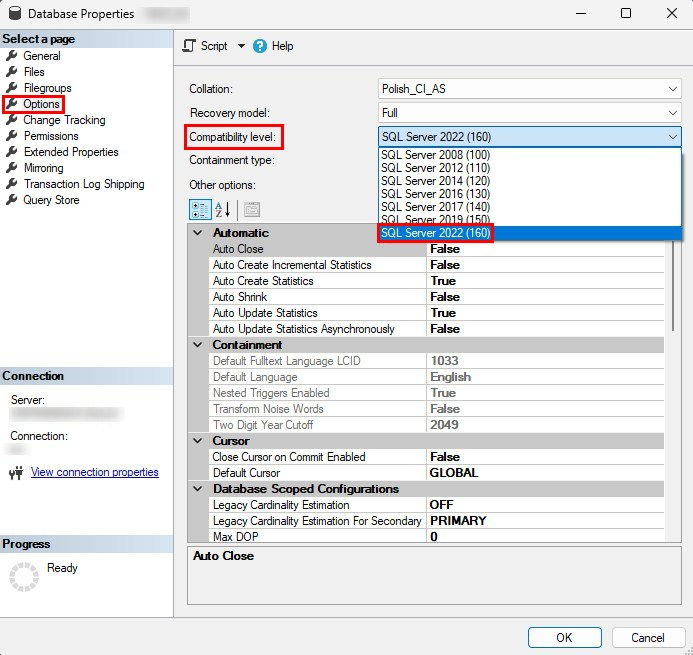Click the Transaction Log Shipping wrench icon
The width and height of the screenshot is (693, 655).
pos(12,183)
